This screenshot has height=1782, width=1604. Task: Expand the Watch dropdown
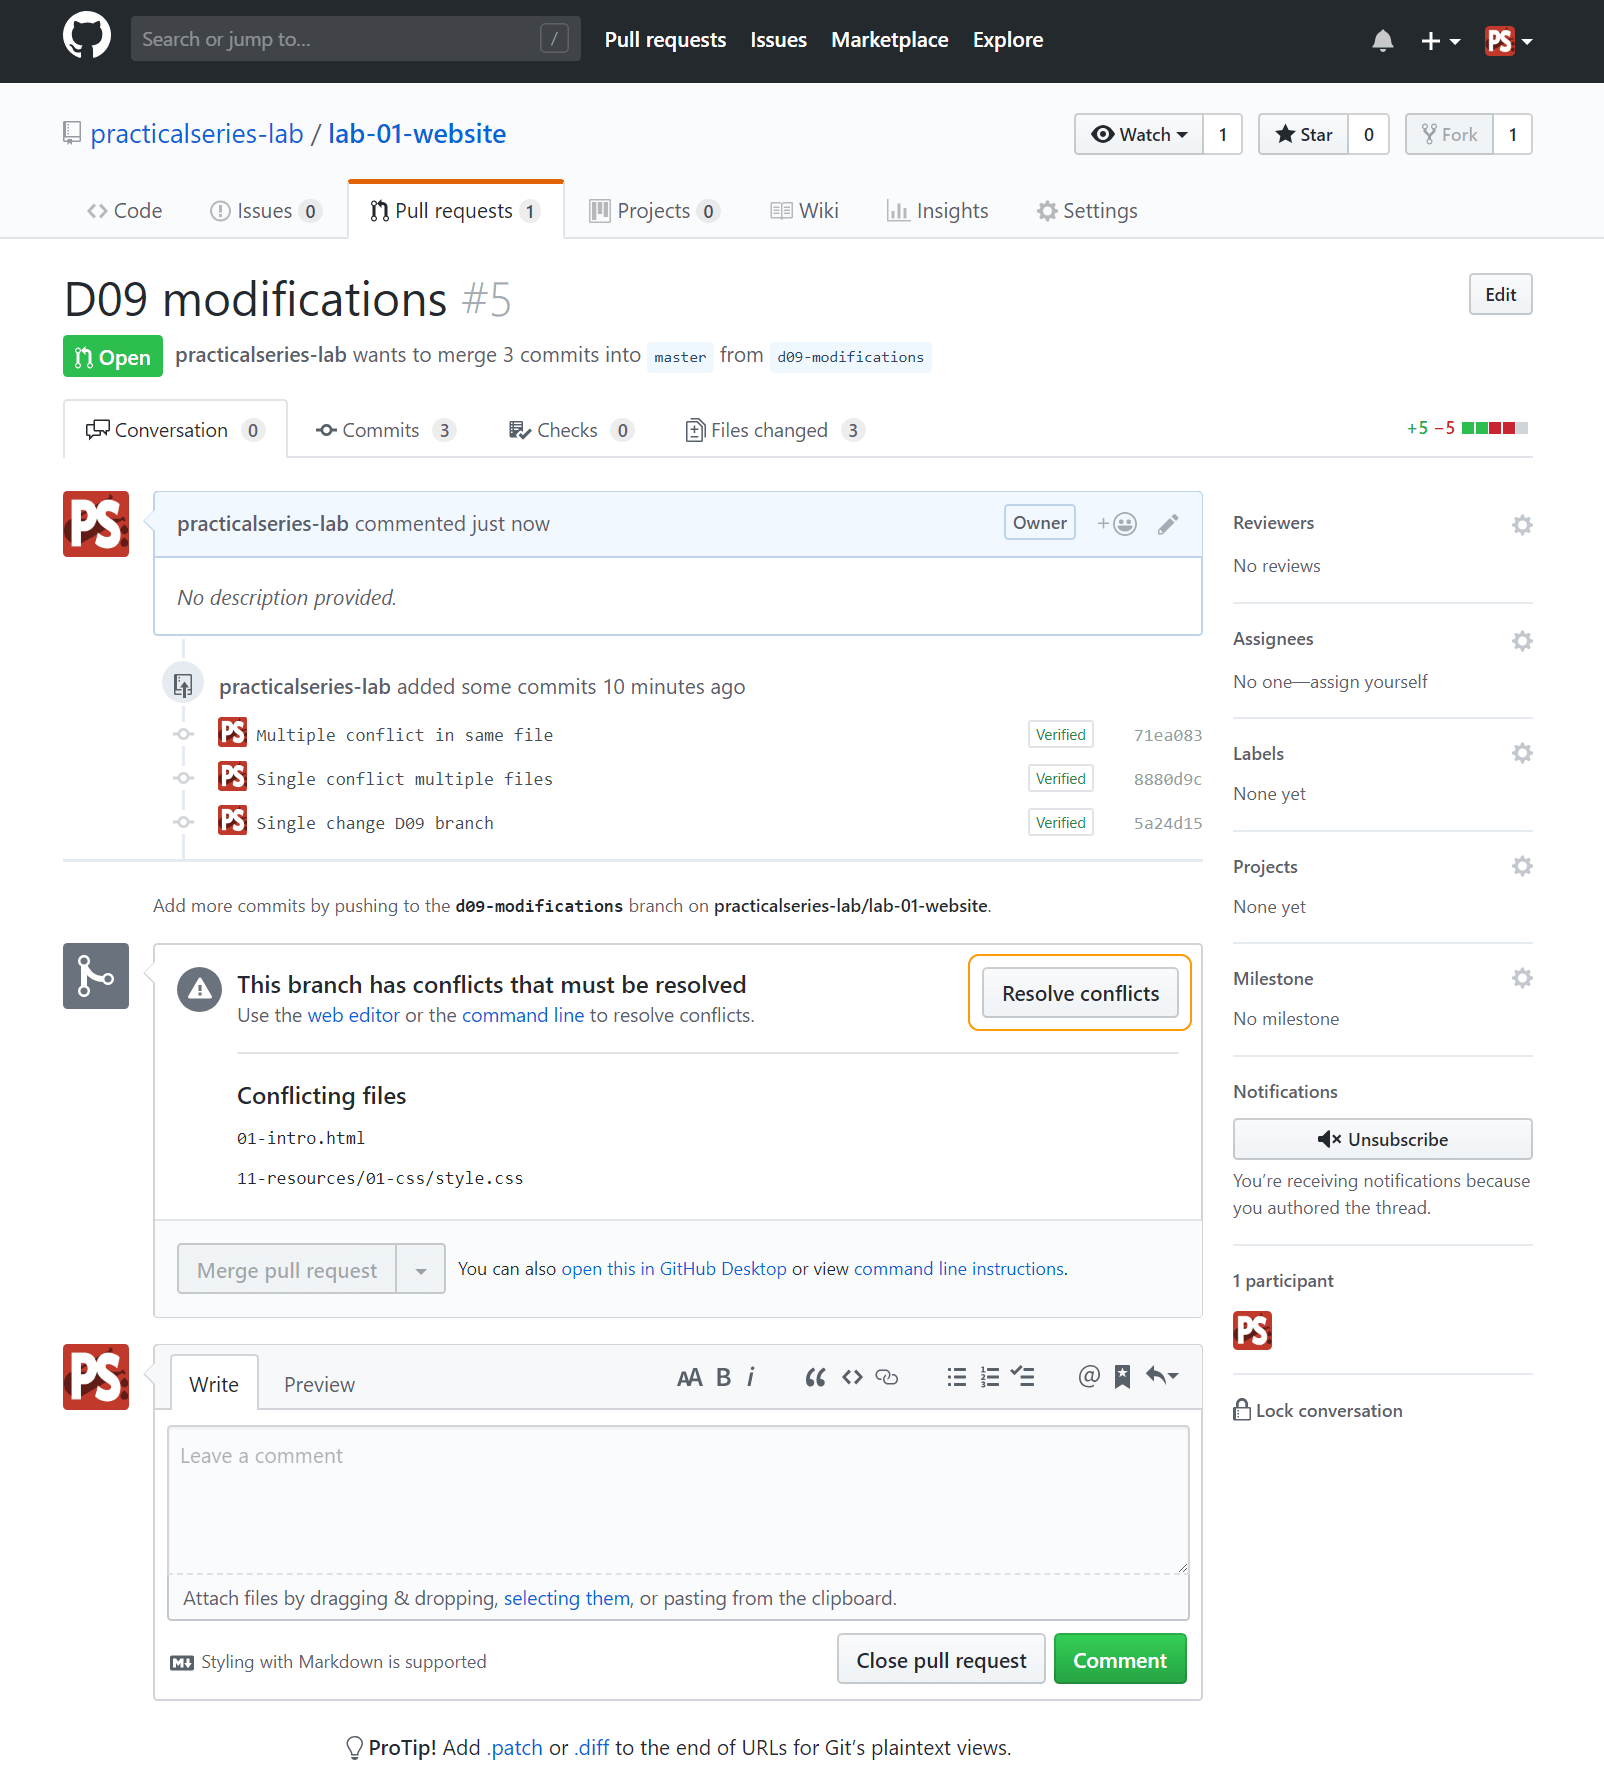pyautogui.click(x=1139, y=134)
